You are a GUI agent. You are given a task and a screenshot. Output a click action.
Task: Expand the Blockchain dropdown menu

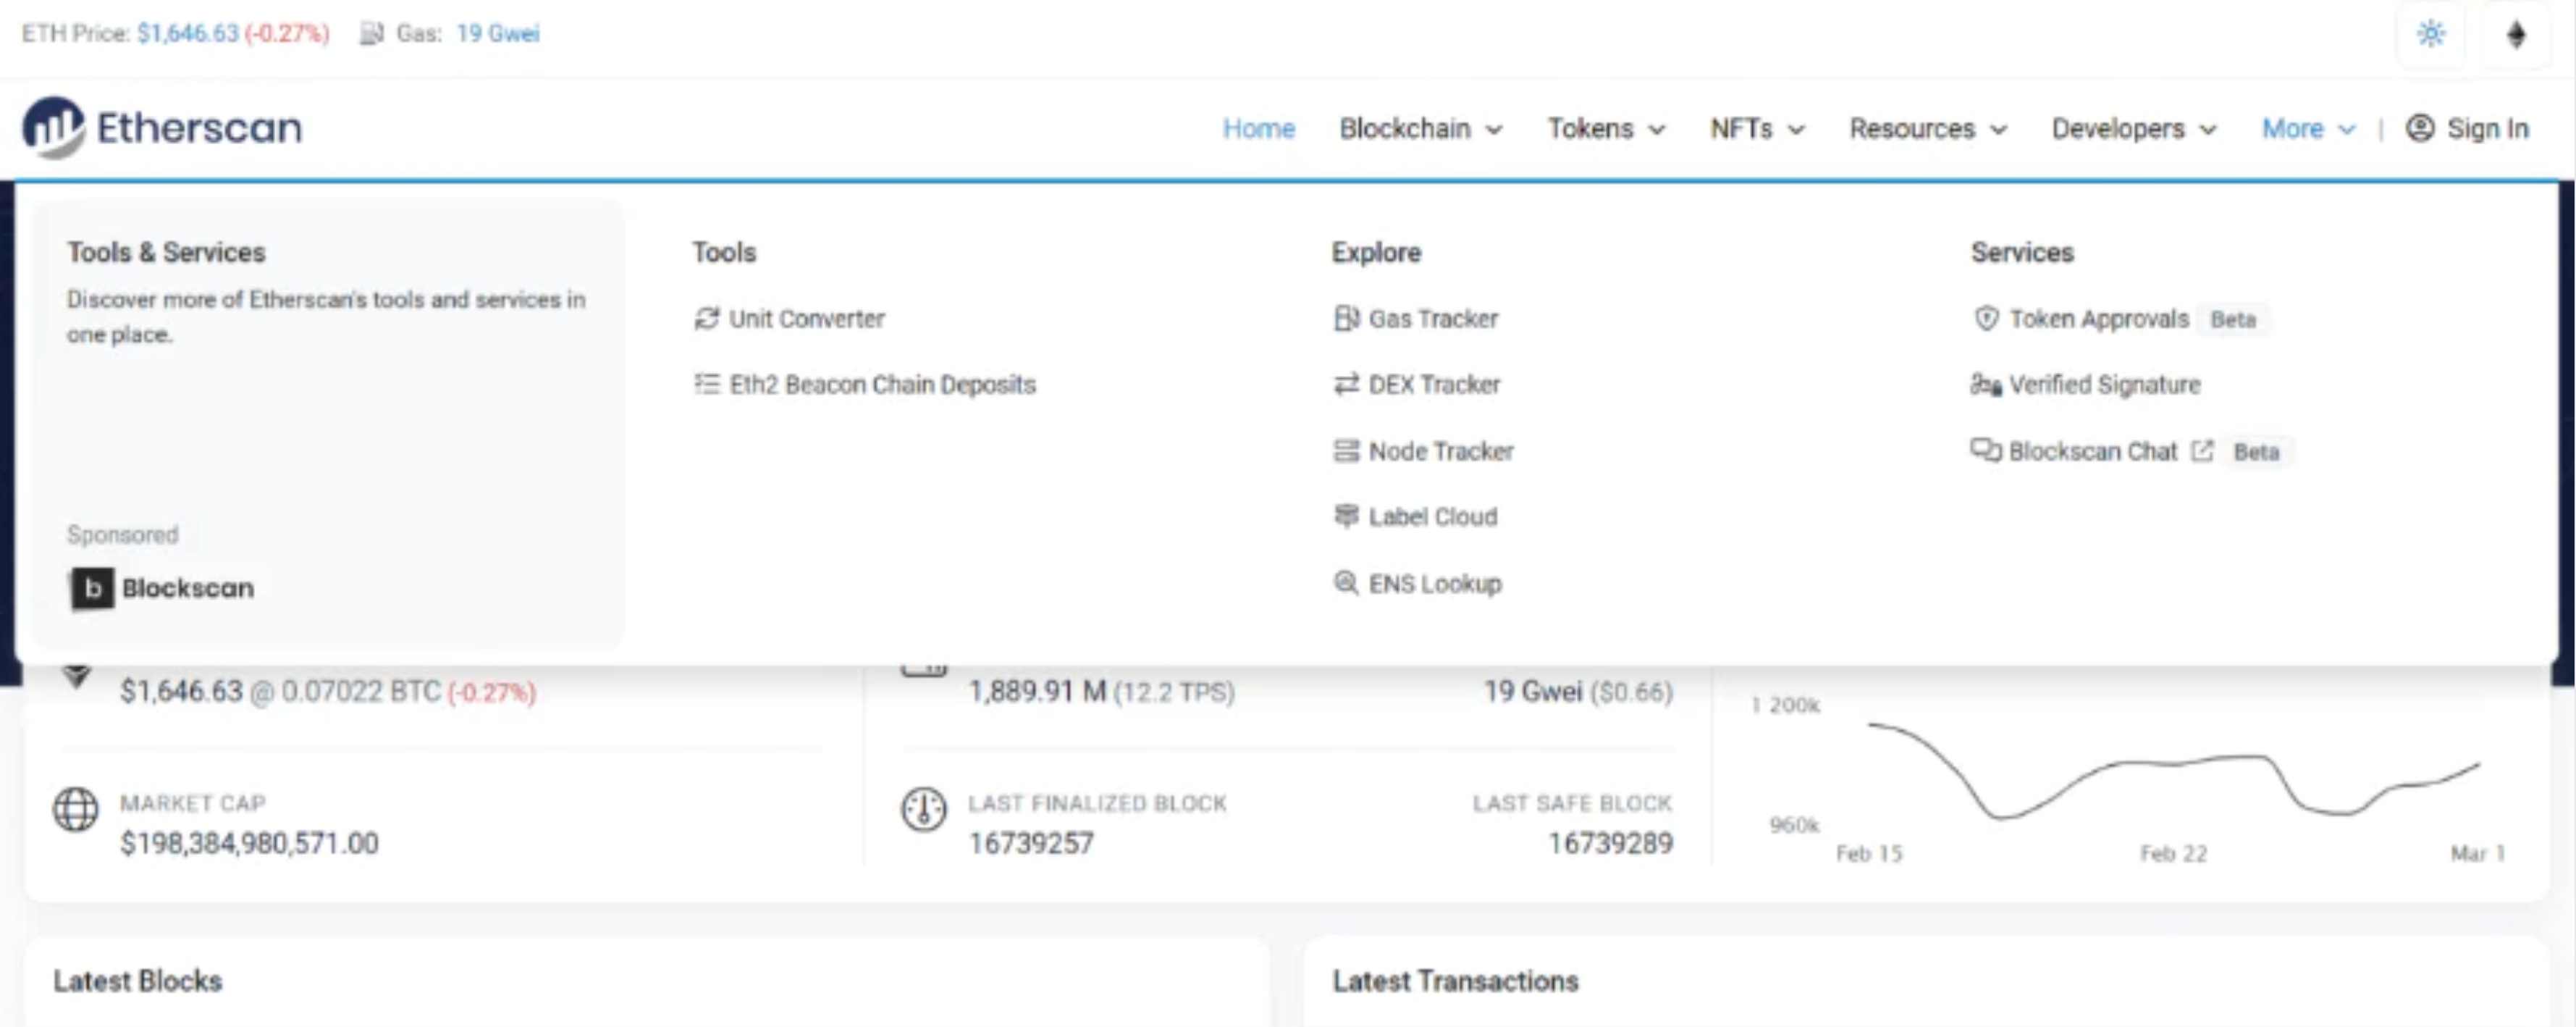click(1420, 129)
